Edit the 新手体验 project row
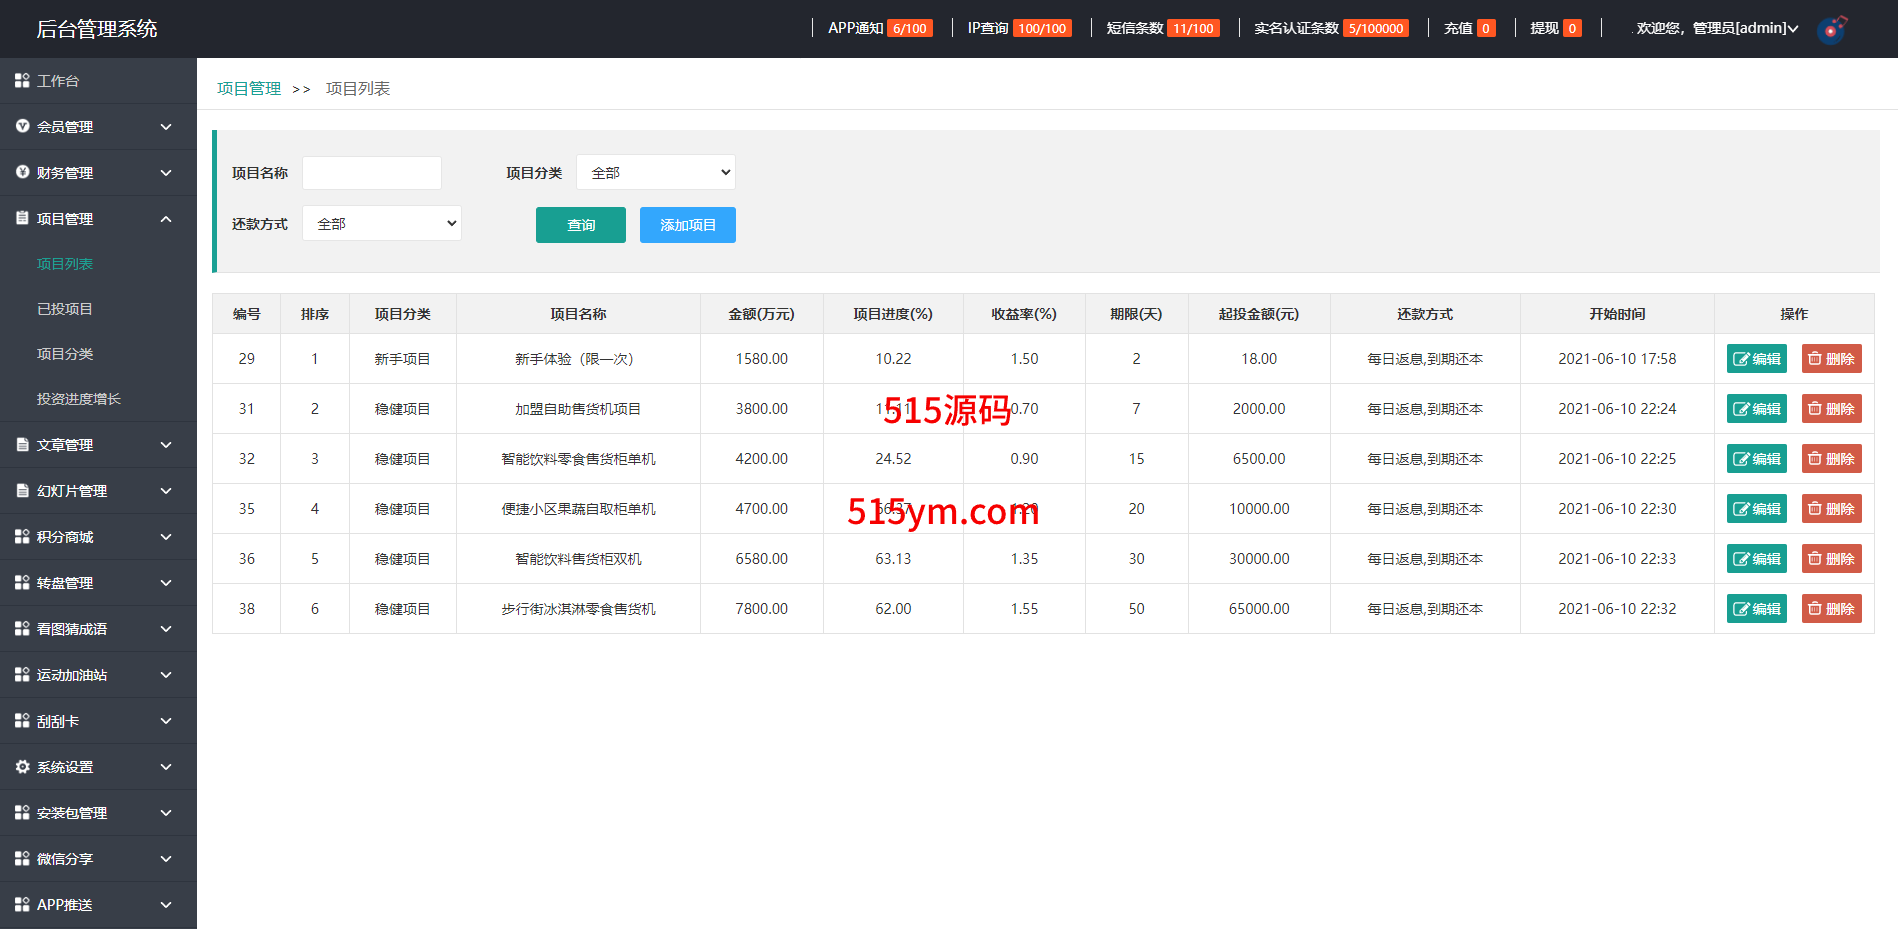The image size is (1898, 929). [x=1756, y=359]
